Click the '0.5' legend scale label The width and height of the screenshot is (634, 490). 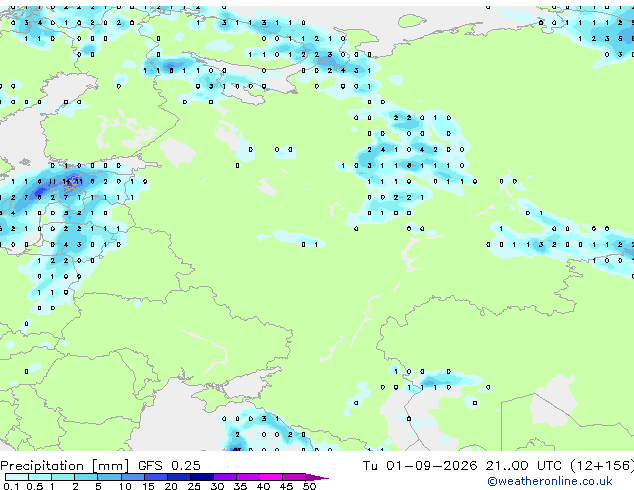35,486
